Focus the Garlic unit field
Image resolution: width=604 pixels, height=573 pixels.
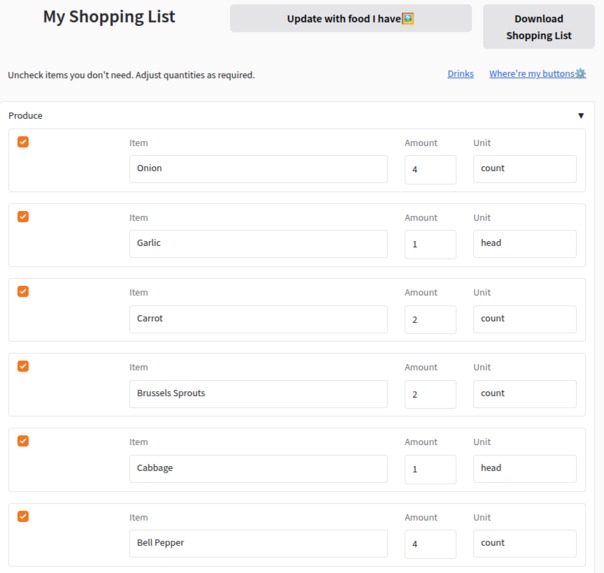(x=525, y=243)
